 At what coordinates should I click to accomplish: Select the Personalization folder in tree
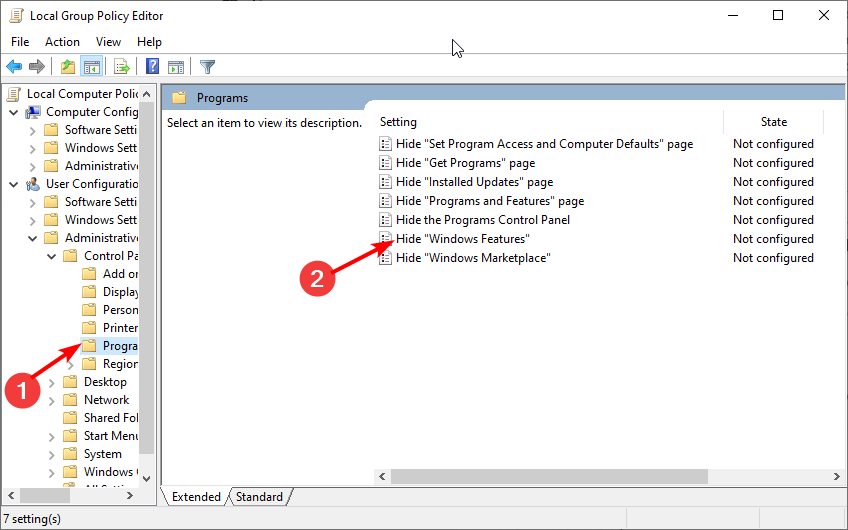pyautogui.click(x=120, y=310)
